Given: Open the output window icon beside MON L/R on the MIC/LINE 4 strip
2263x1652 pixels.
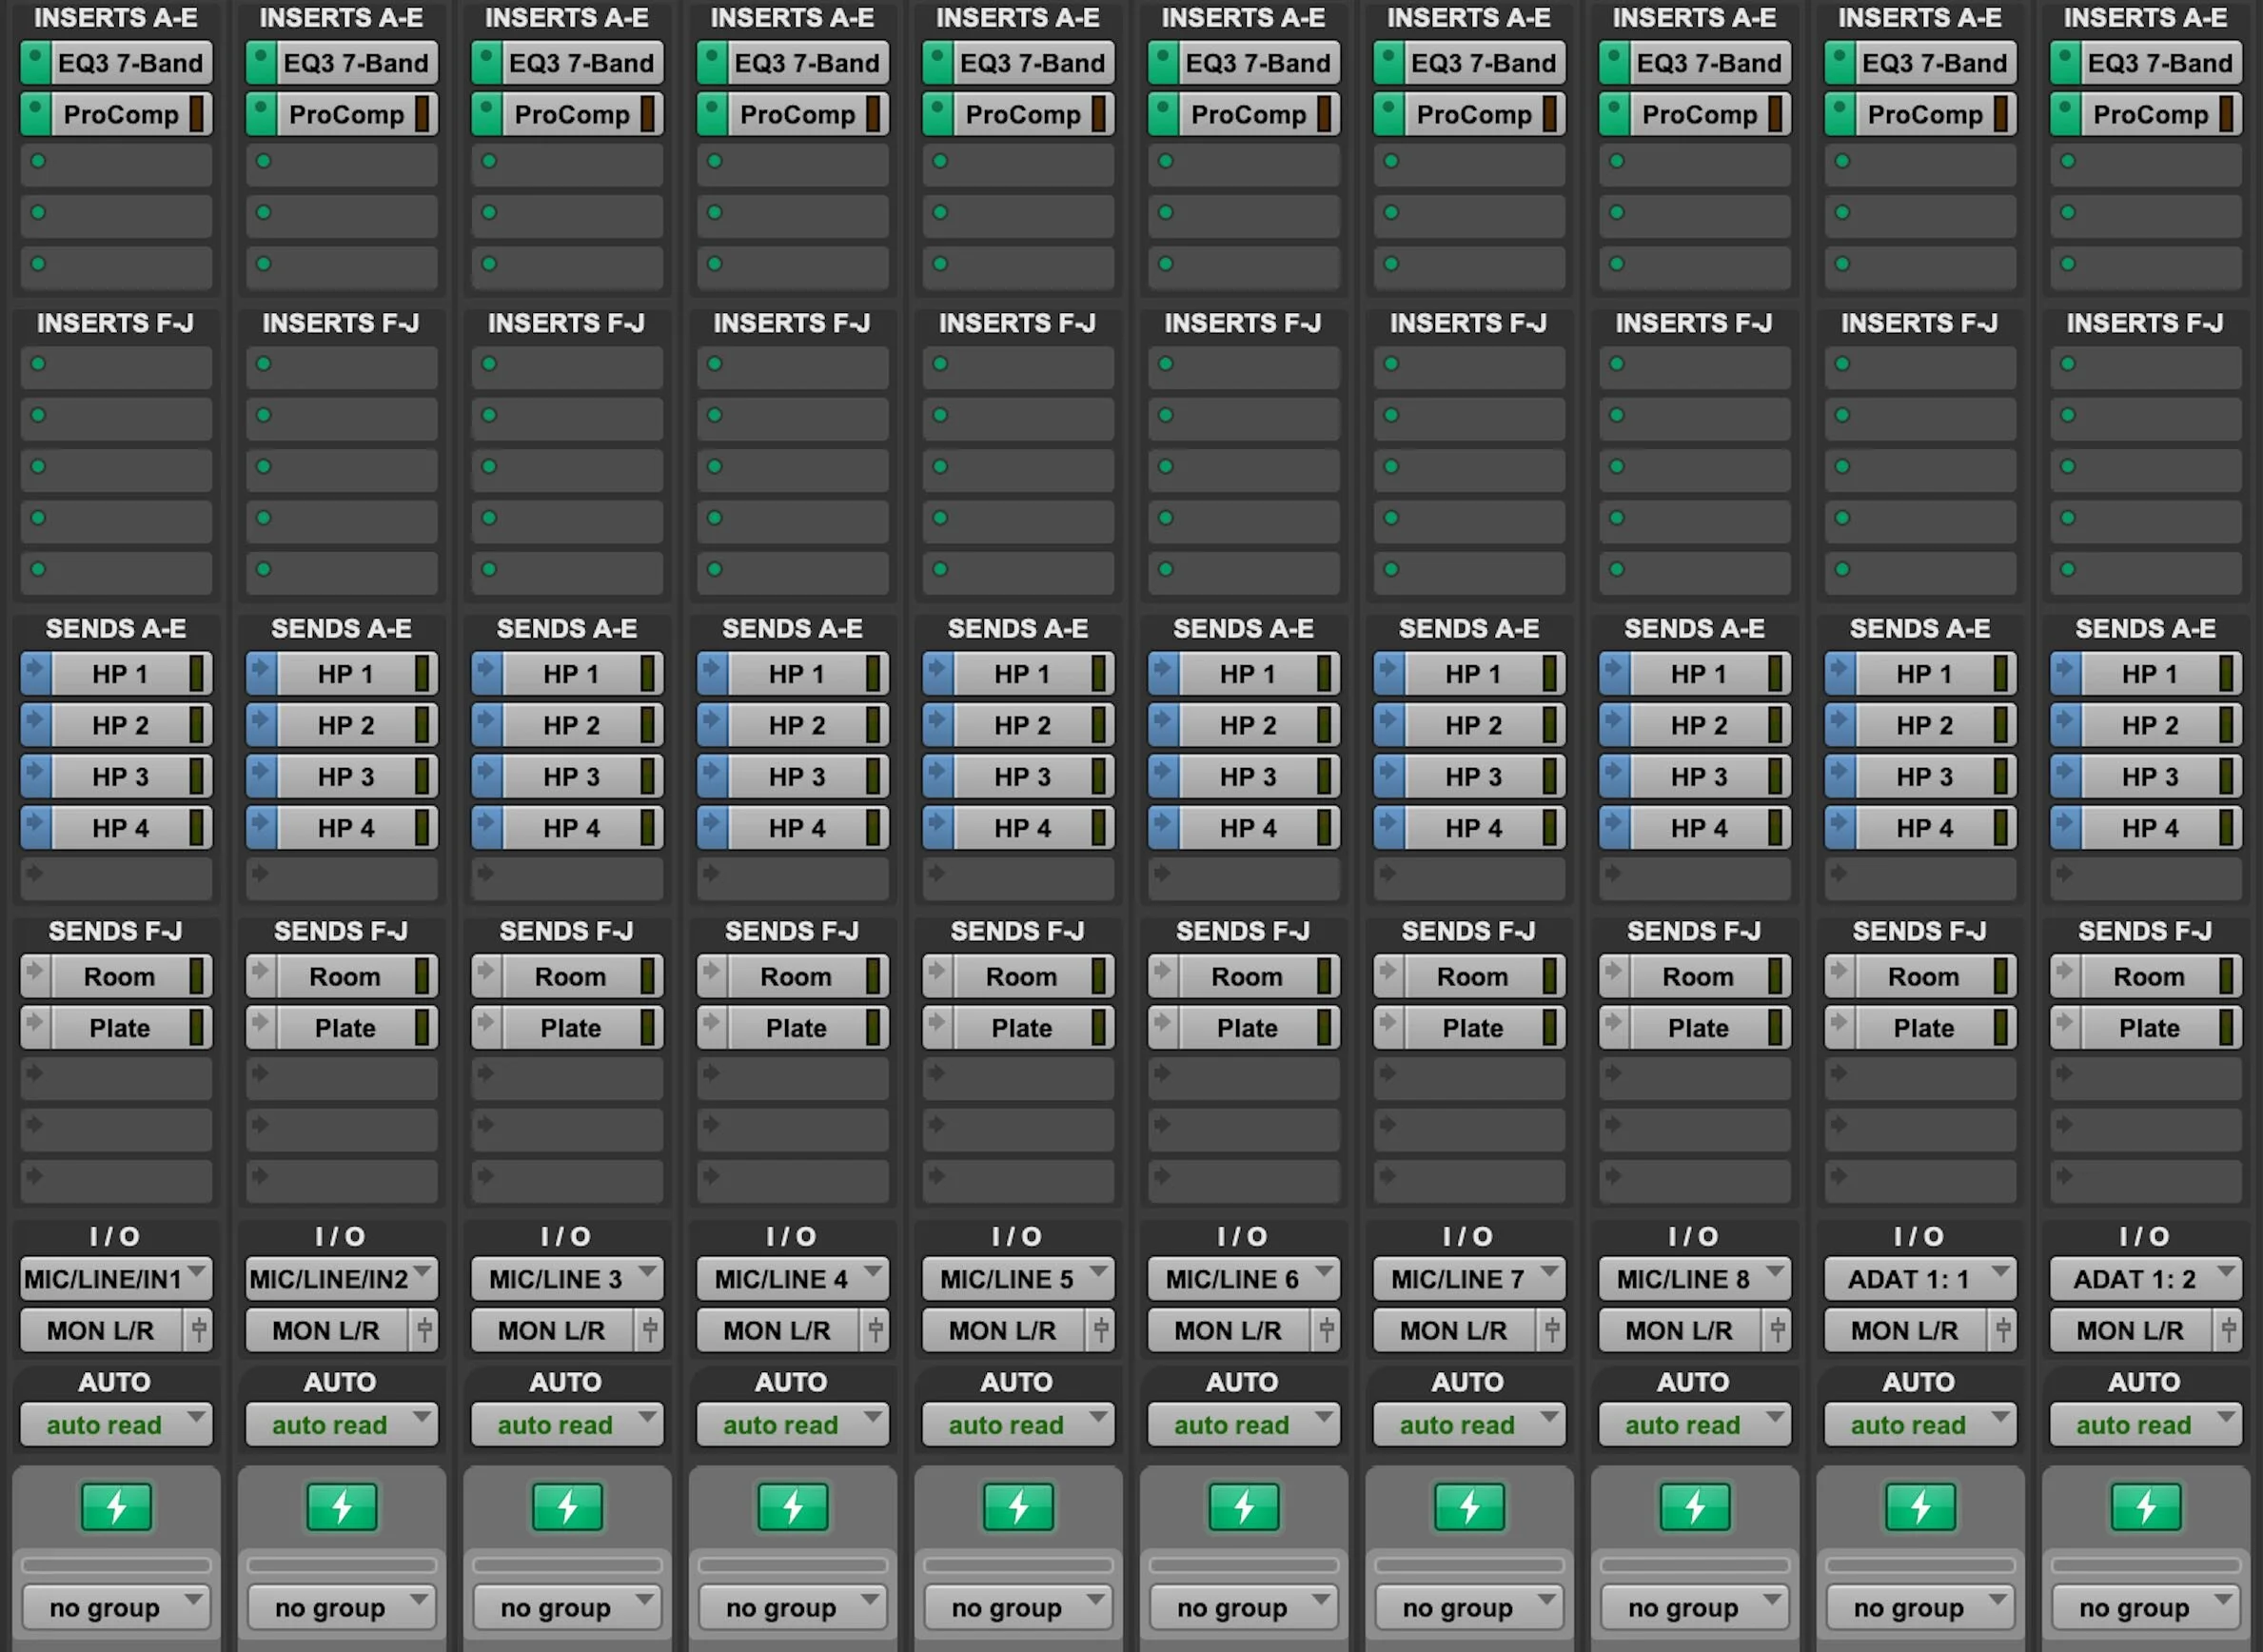Looking at the screenshot, I should point(875,1330).
